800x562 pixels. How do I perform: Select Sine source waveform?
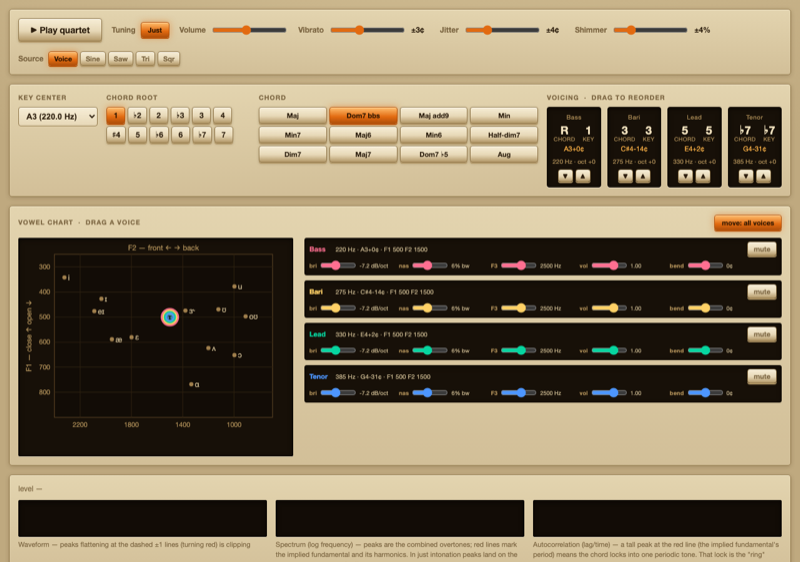pos(93,59)
